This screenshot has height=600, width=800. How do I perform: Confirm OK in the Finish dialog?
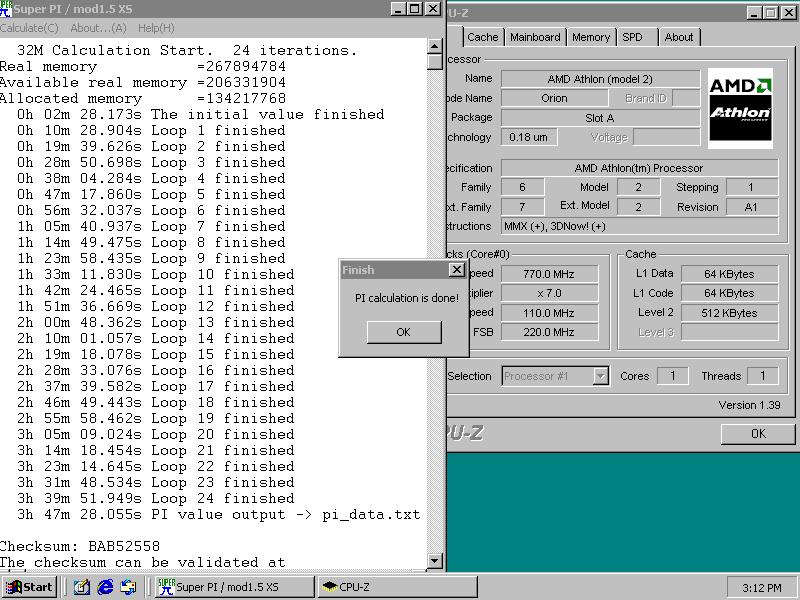tap(404, 332)
